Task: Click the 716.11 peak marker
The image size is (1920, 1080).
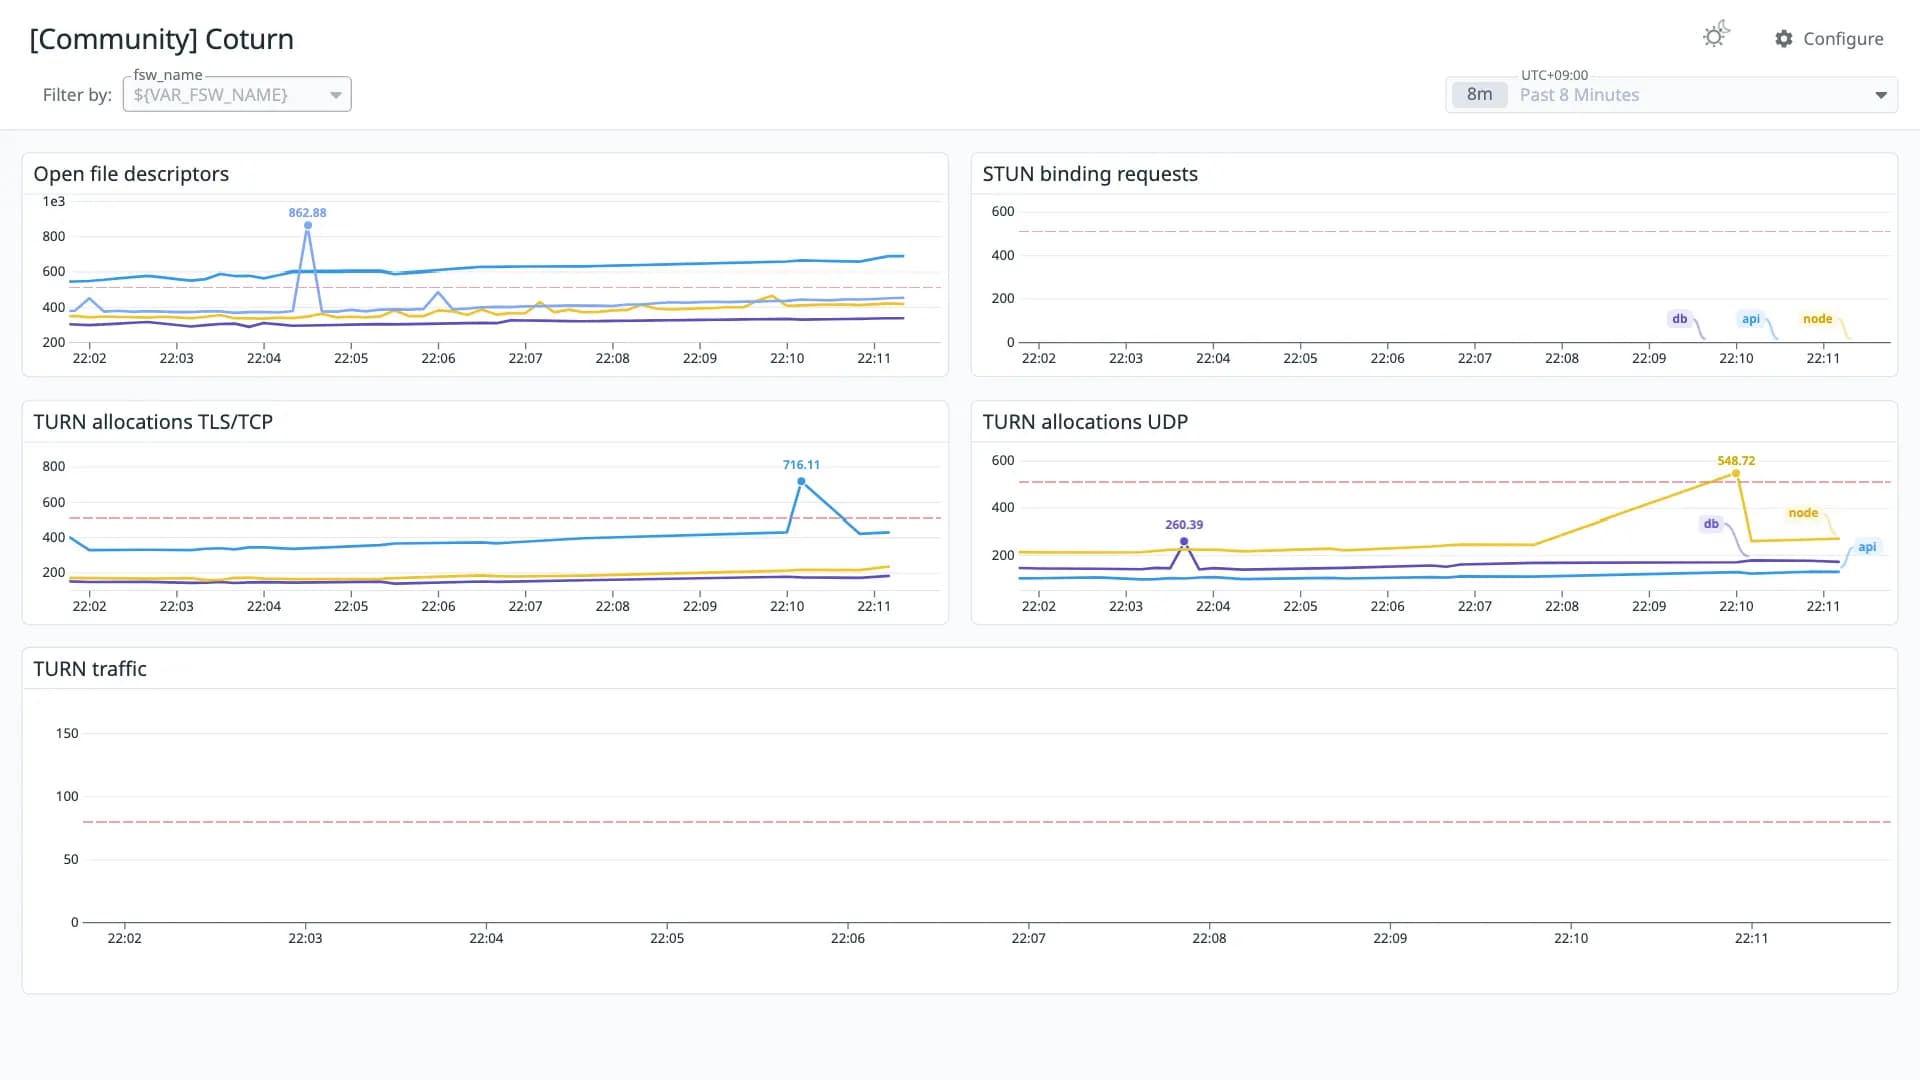Action: [x=801, y=481]
